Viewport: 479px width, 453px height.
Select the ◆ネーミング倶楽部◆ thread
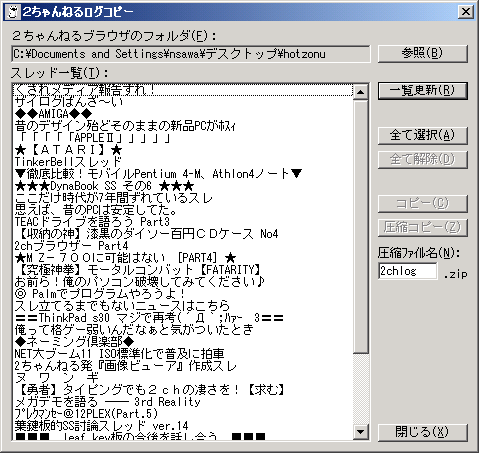[74, 342]
